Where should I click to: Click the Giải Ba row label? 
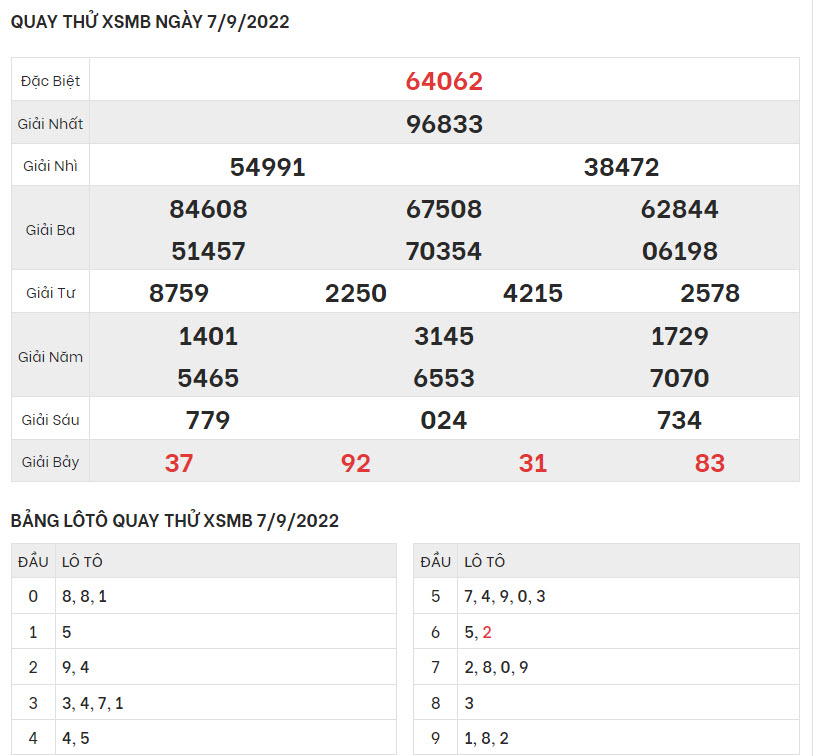pyautogui.click(x=50, y=230)
